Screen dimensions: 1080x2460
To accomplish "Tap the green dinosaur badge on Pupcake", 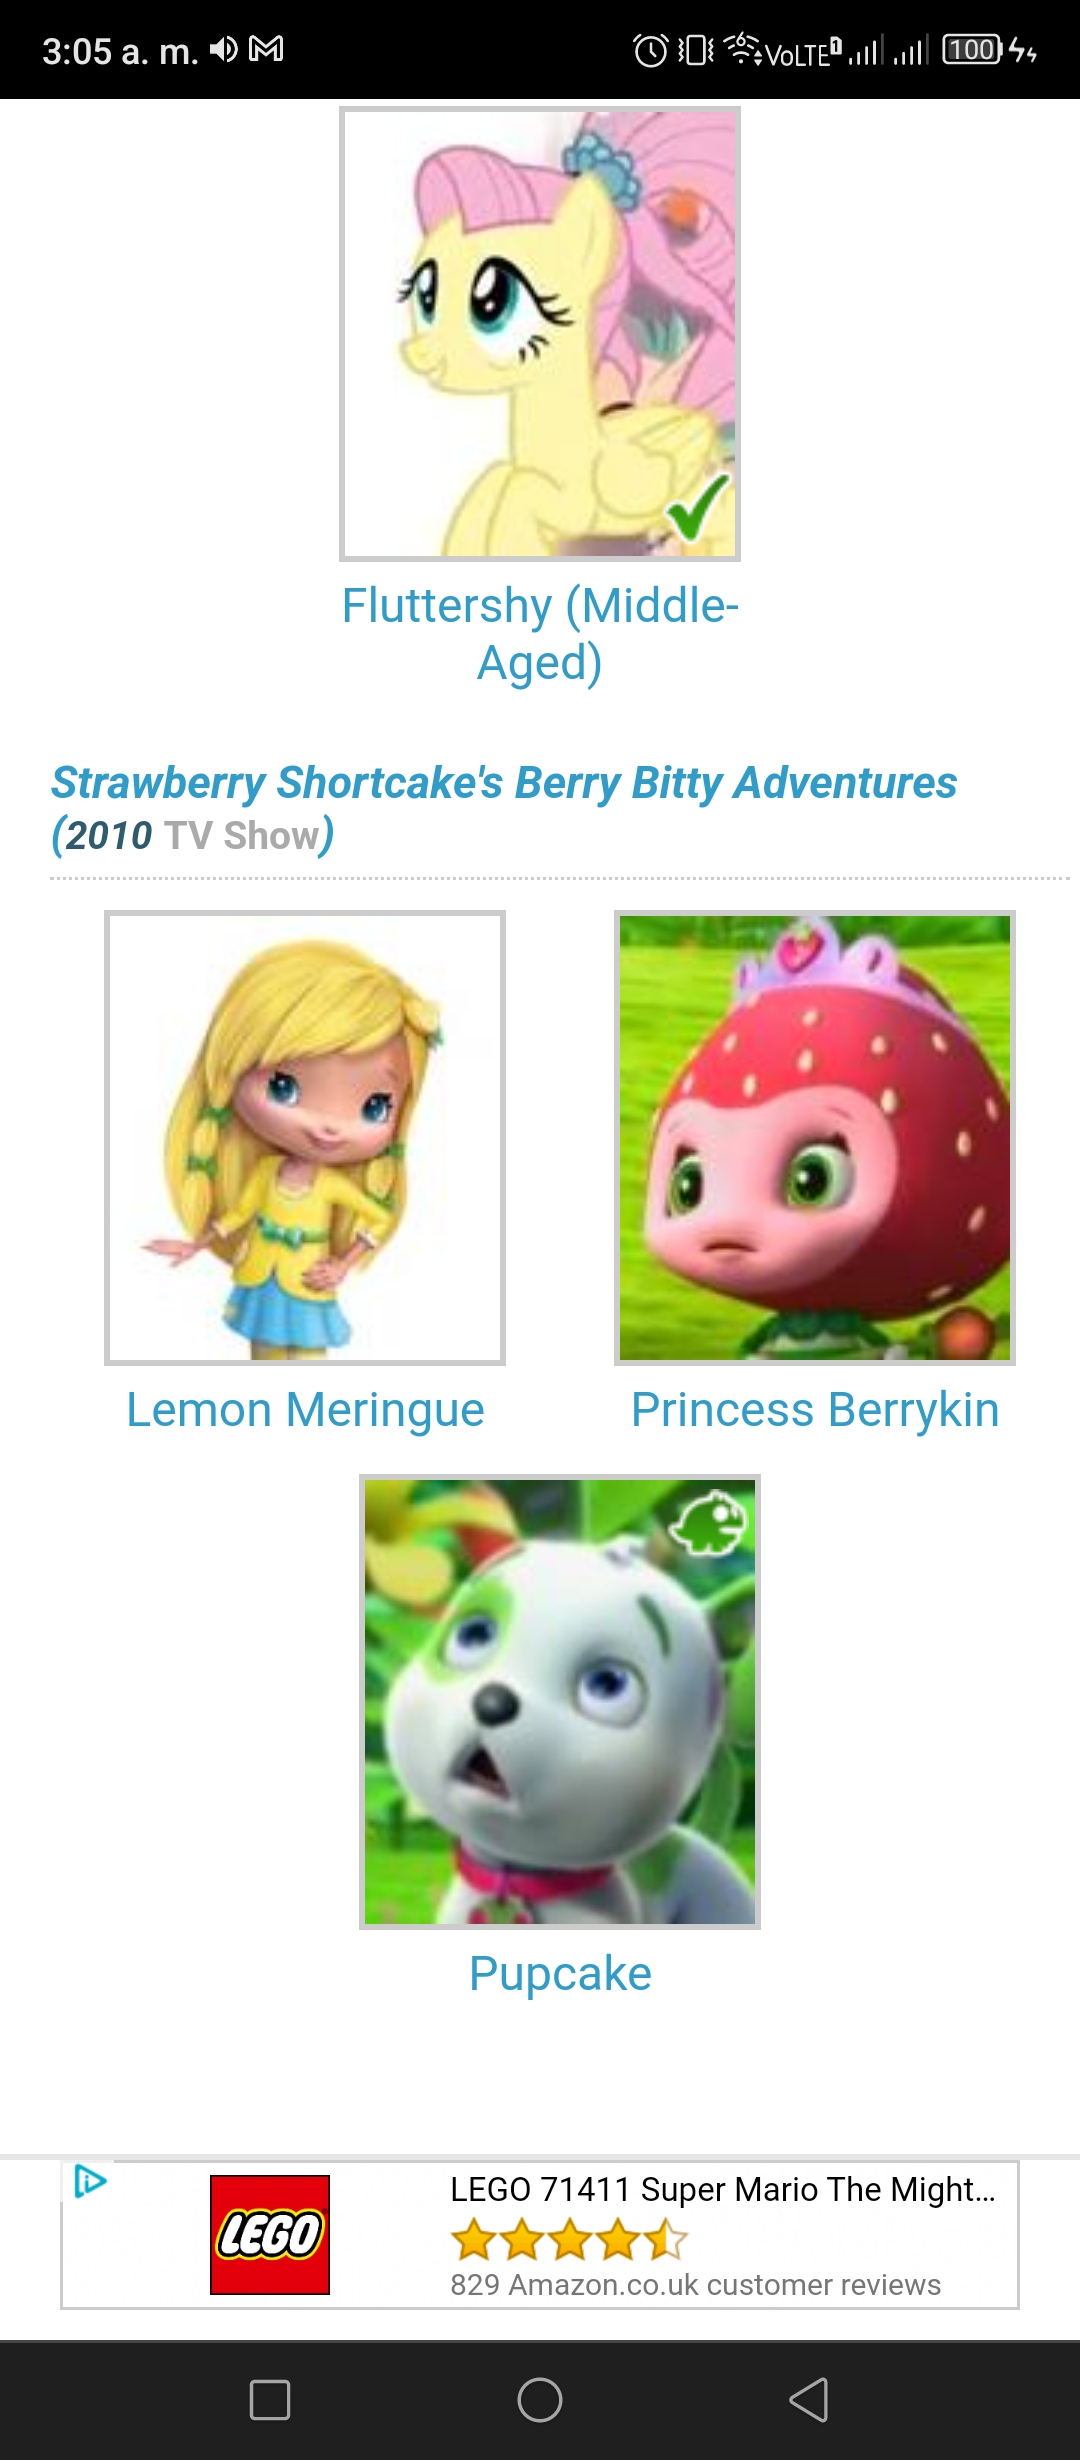I will click(711, 1523).
